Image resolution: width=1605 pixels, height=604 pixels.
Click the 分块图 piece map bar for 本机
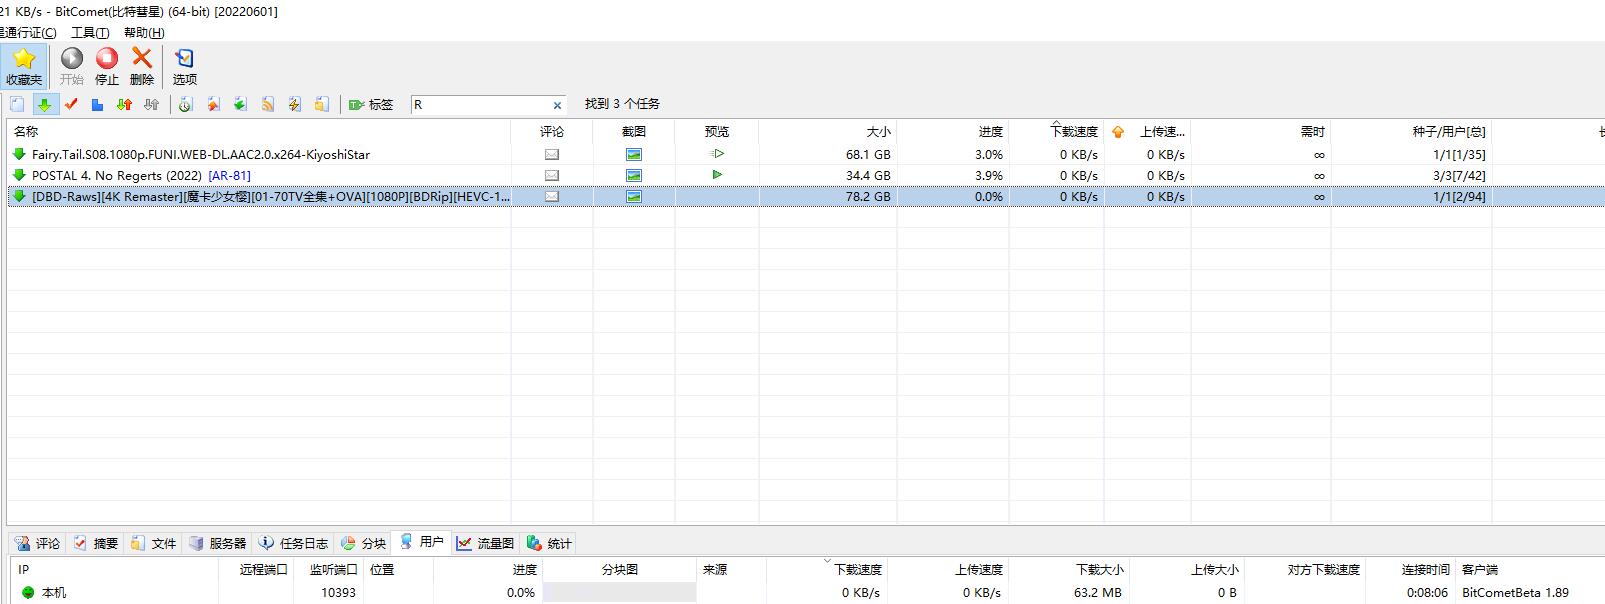[620, 592]
